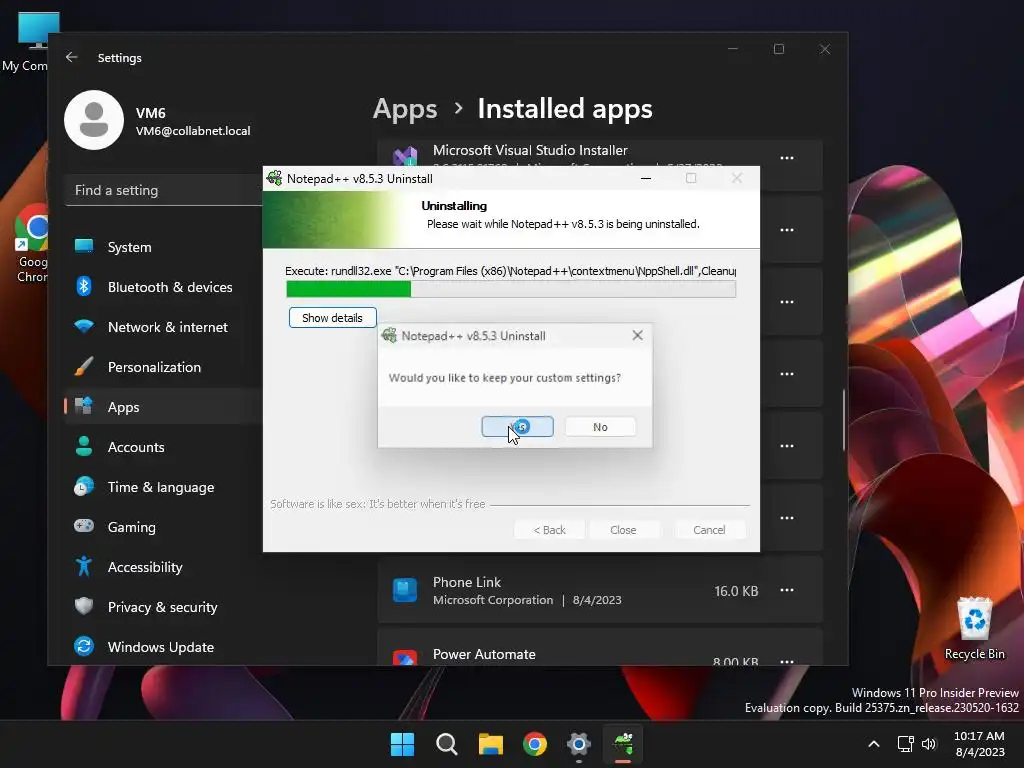Click the VM6 profile avatar
The height and width of the screenshot is (768, 1024).
94,120
